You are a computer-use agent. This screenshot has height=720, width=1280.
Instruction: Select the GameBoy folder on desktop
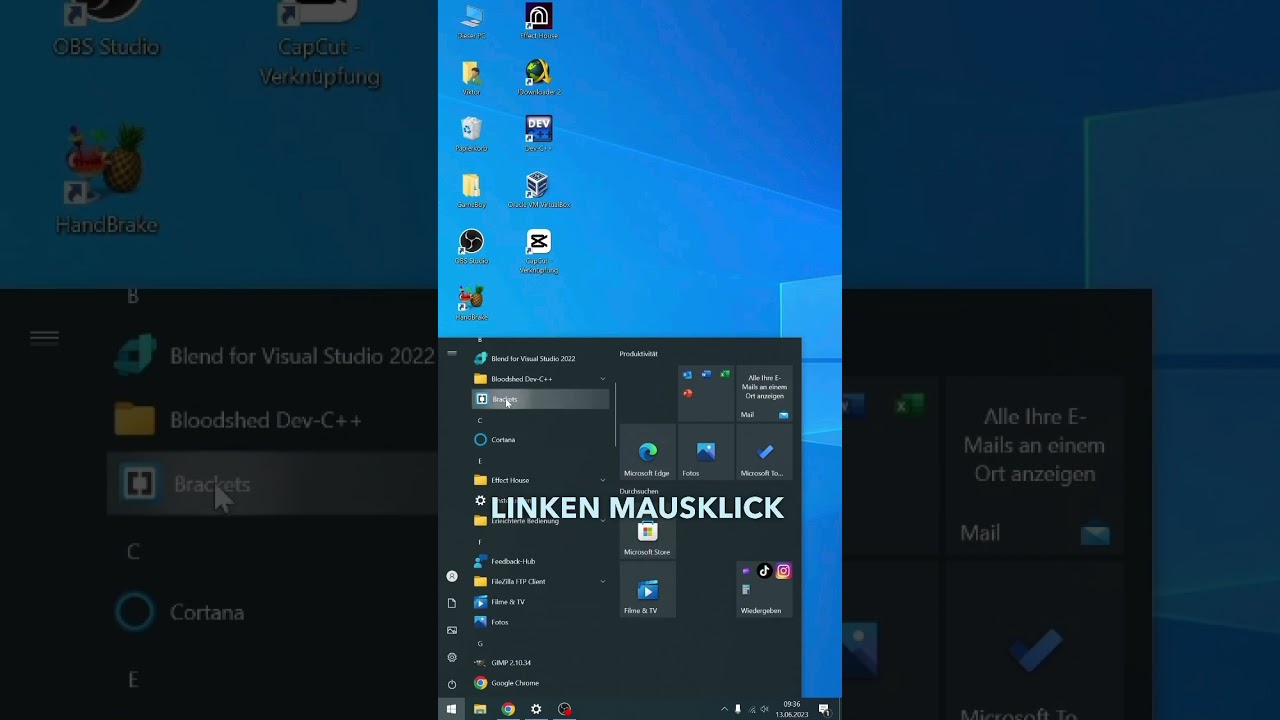pos(471,190)
